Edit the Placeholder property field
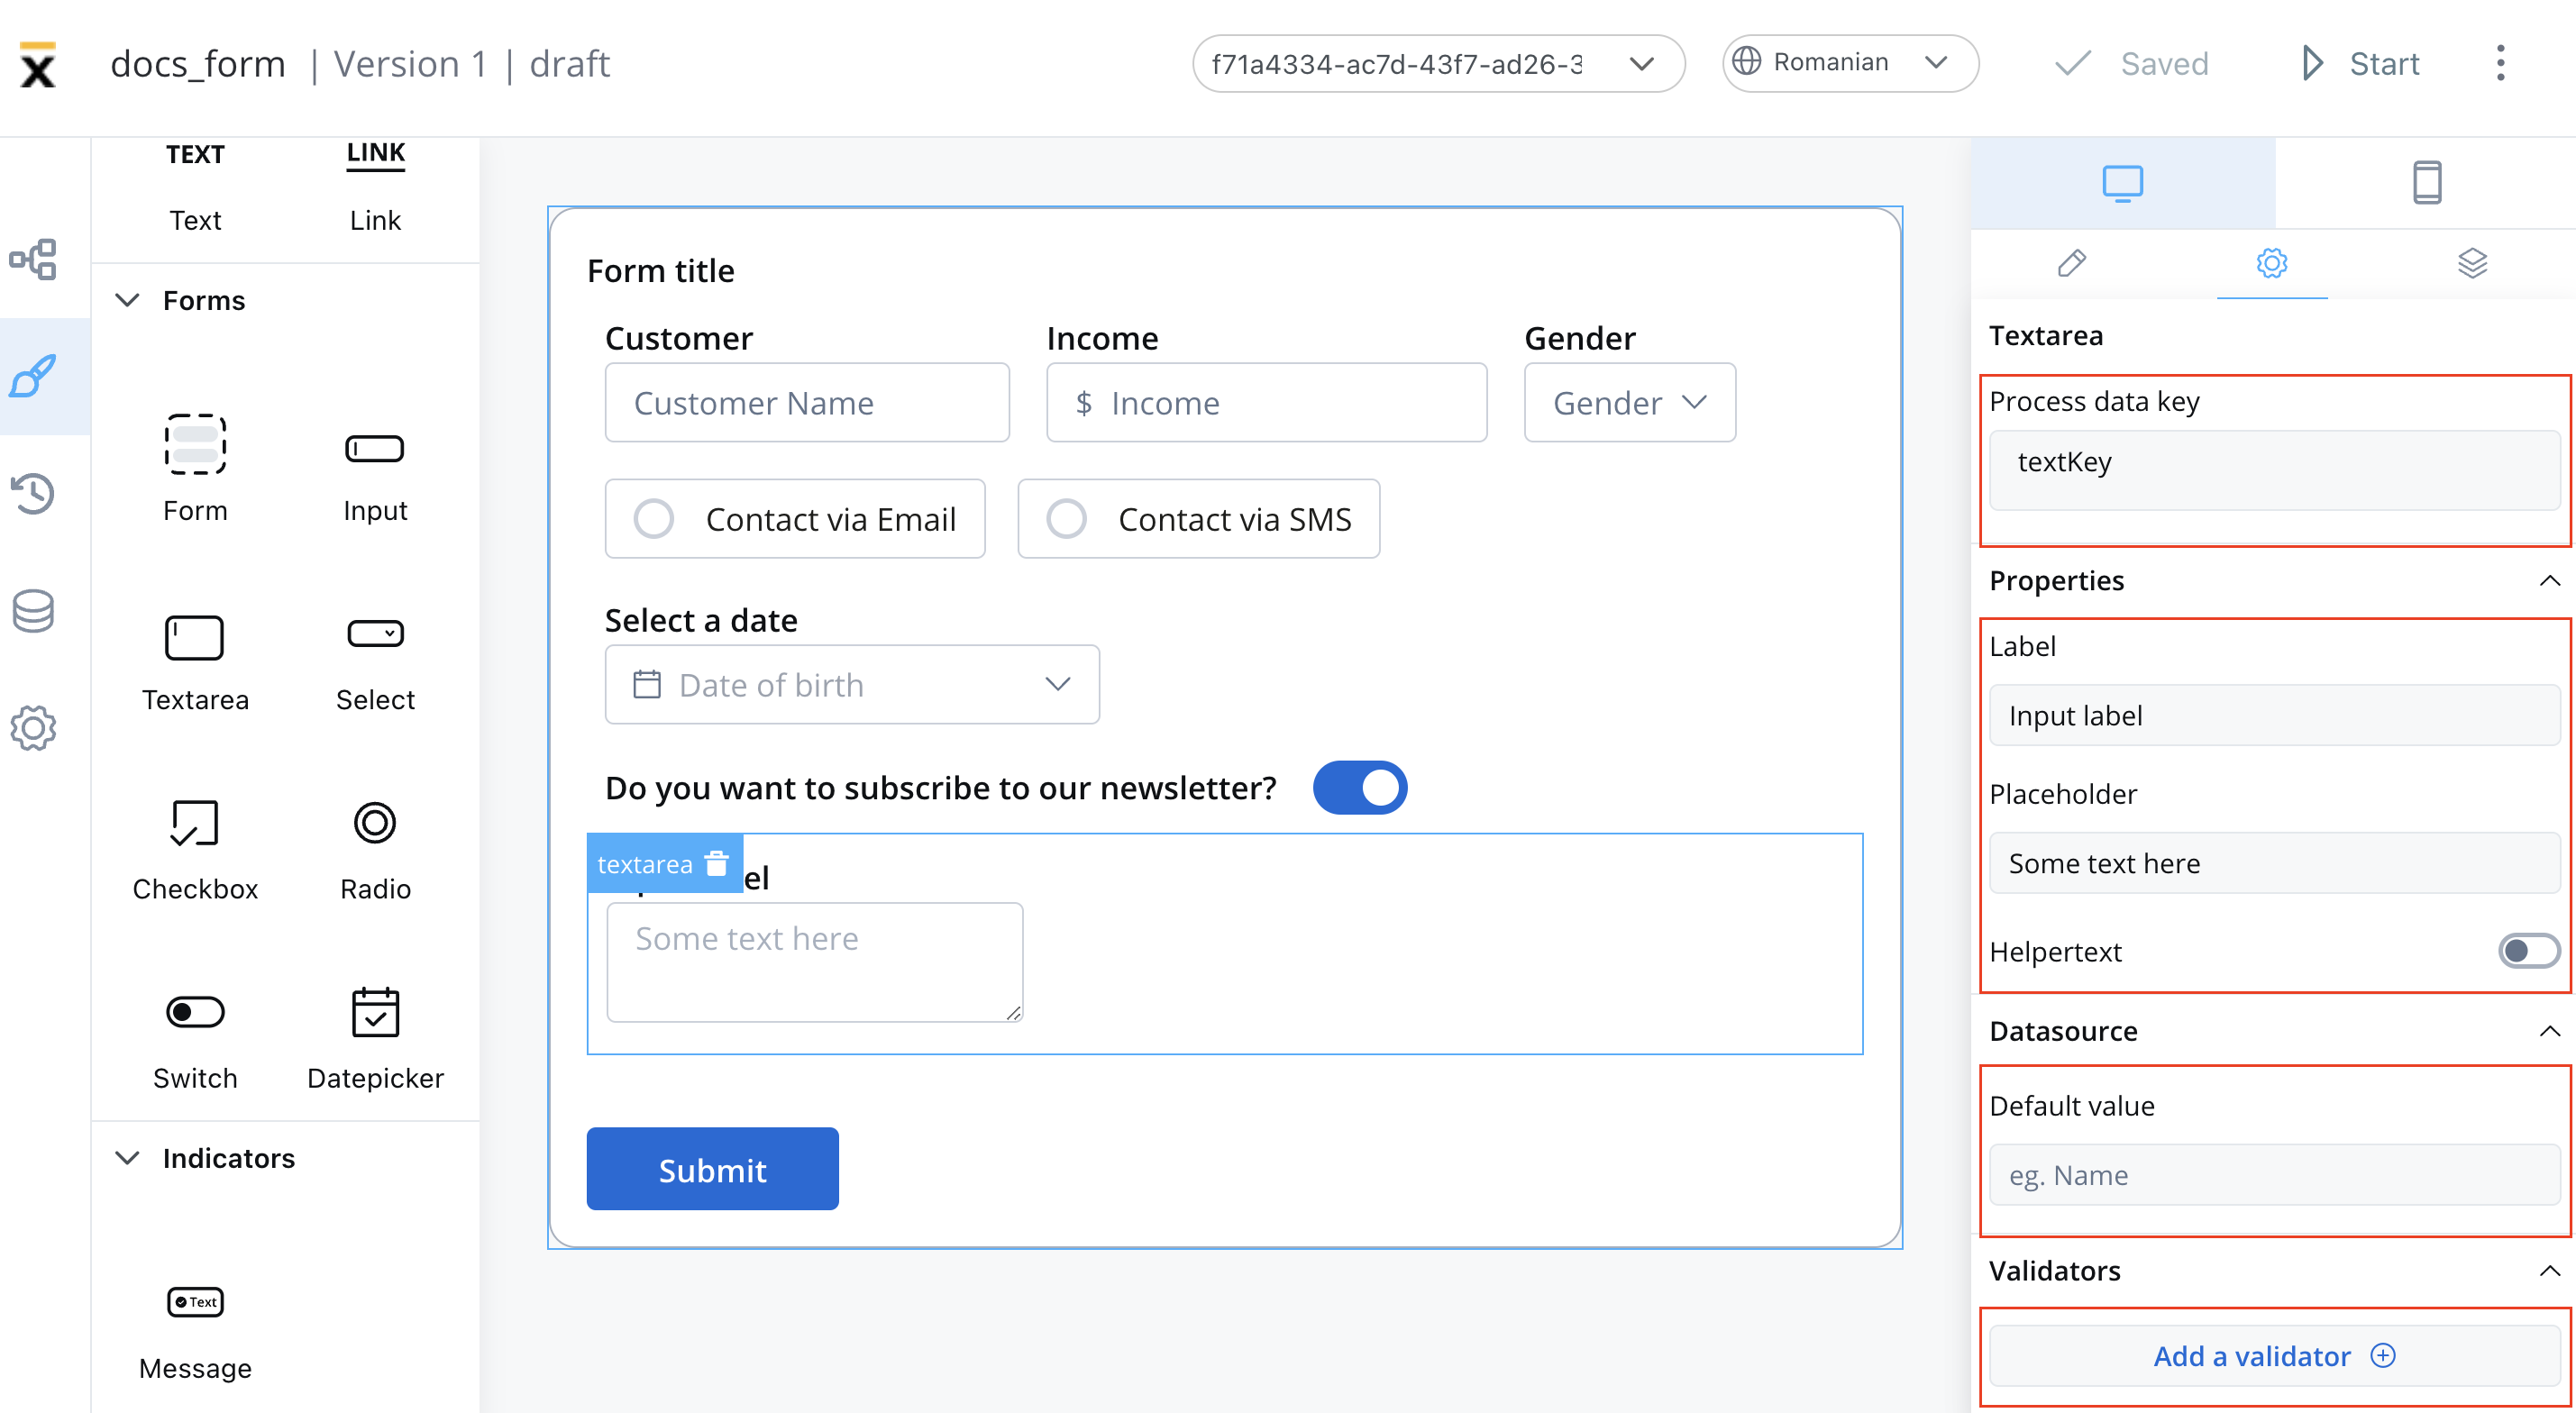2576x1413 pixels. 2273,863
